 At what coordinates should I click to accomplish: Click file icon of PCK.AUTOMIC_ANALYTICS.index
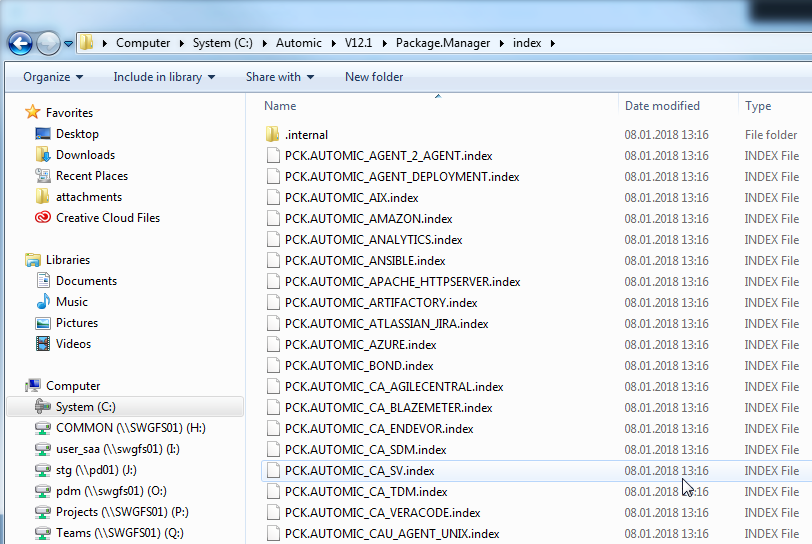273,239
